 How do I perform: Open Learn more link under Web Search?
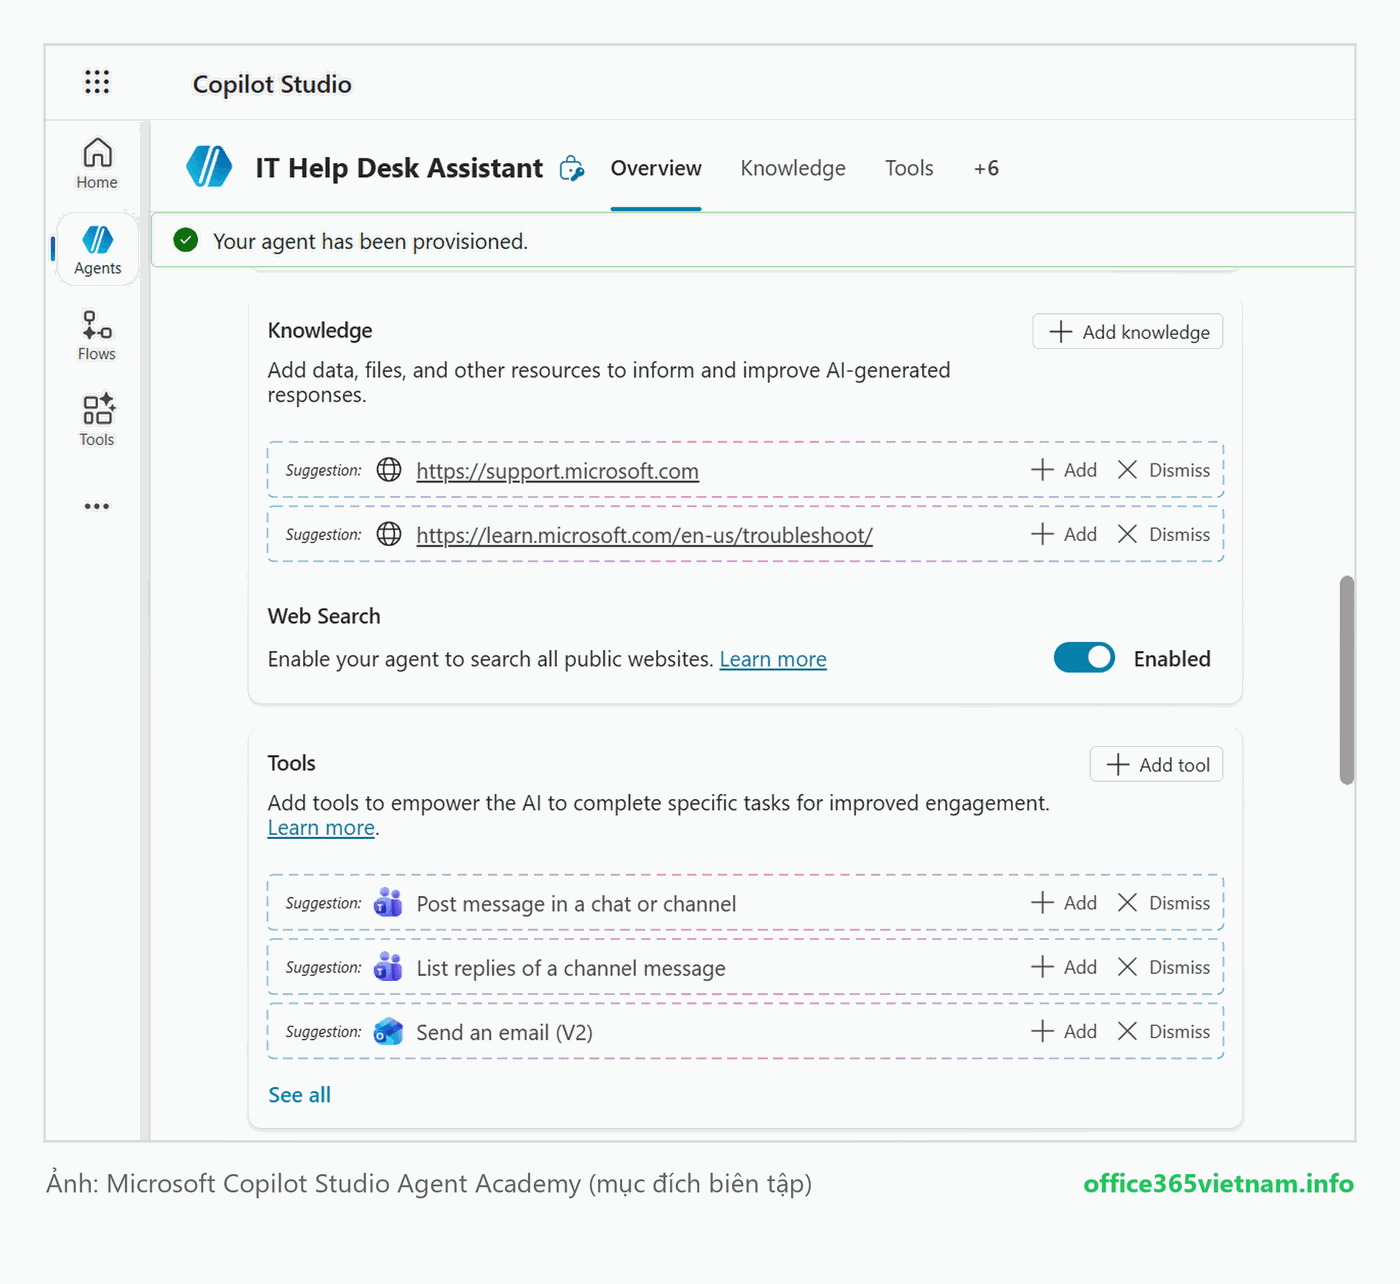[x=773, y=659]
